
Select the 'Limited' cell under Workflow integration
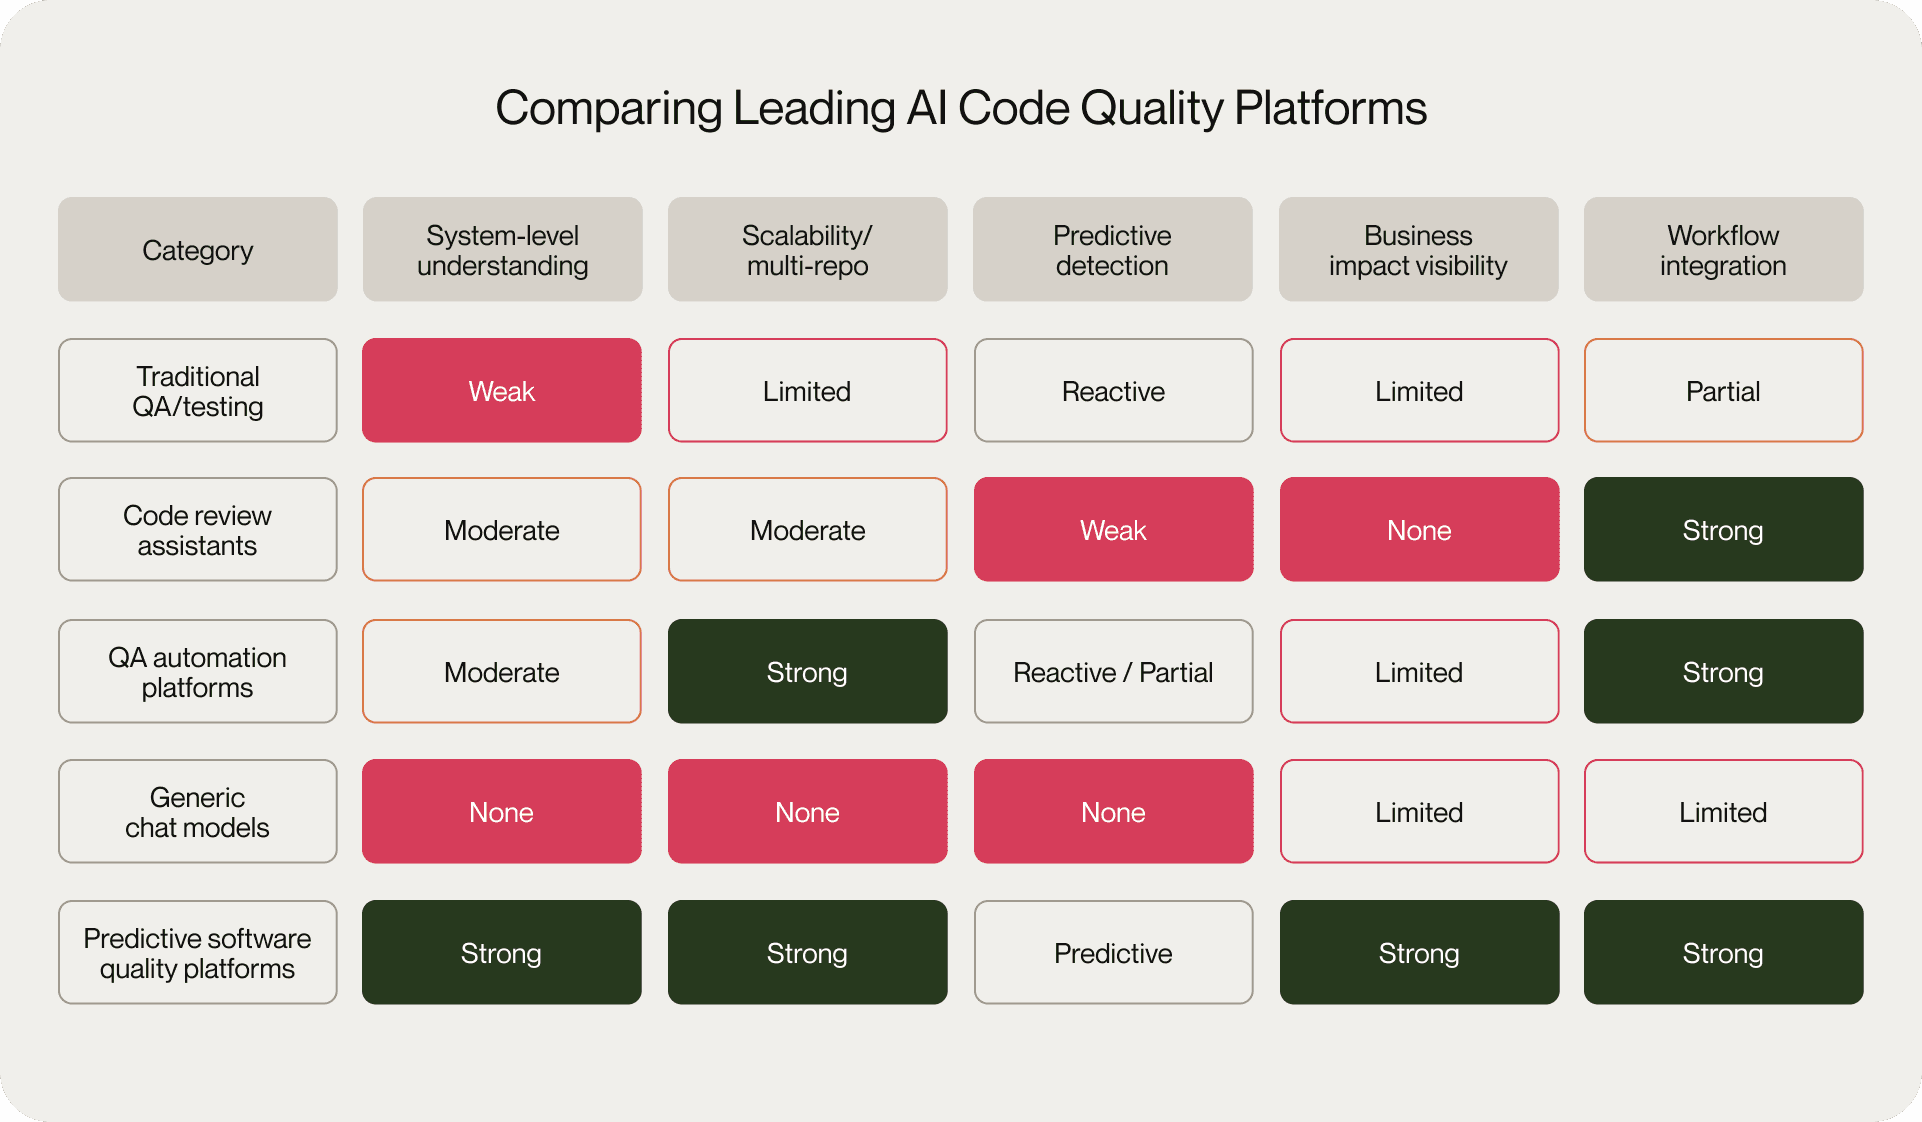1723,812
